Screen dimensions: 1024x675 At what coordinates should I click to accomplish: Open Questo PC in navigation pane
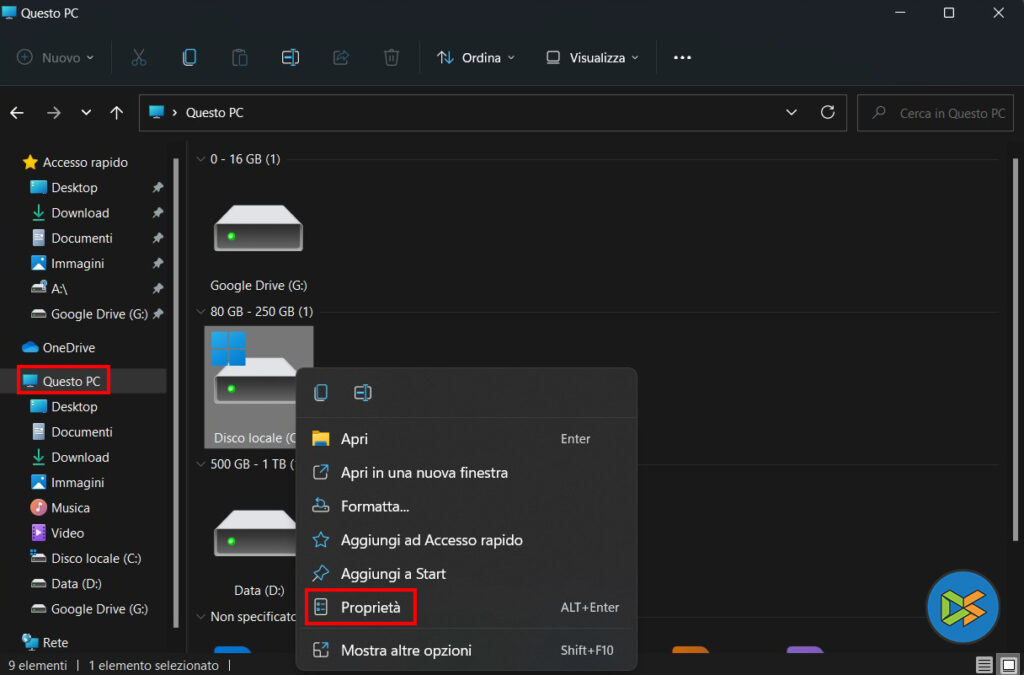(x=70, y=381)
